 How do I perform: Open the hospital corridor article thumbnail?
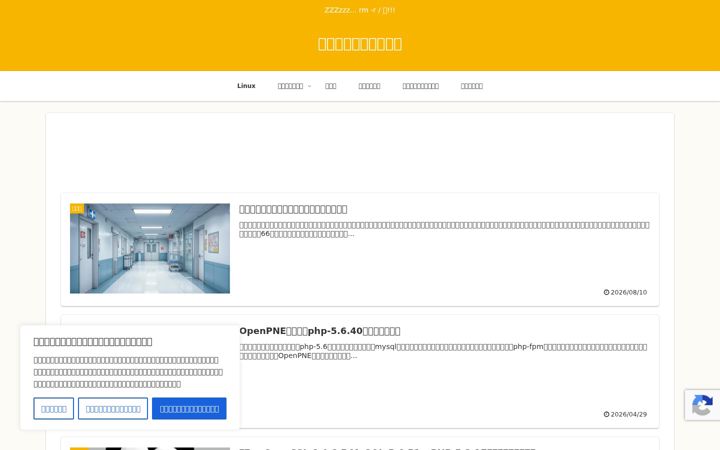(x=150, y=248)
